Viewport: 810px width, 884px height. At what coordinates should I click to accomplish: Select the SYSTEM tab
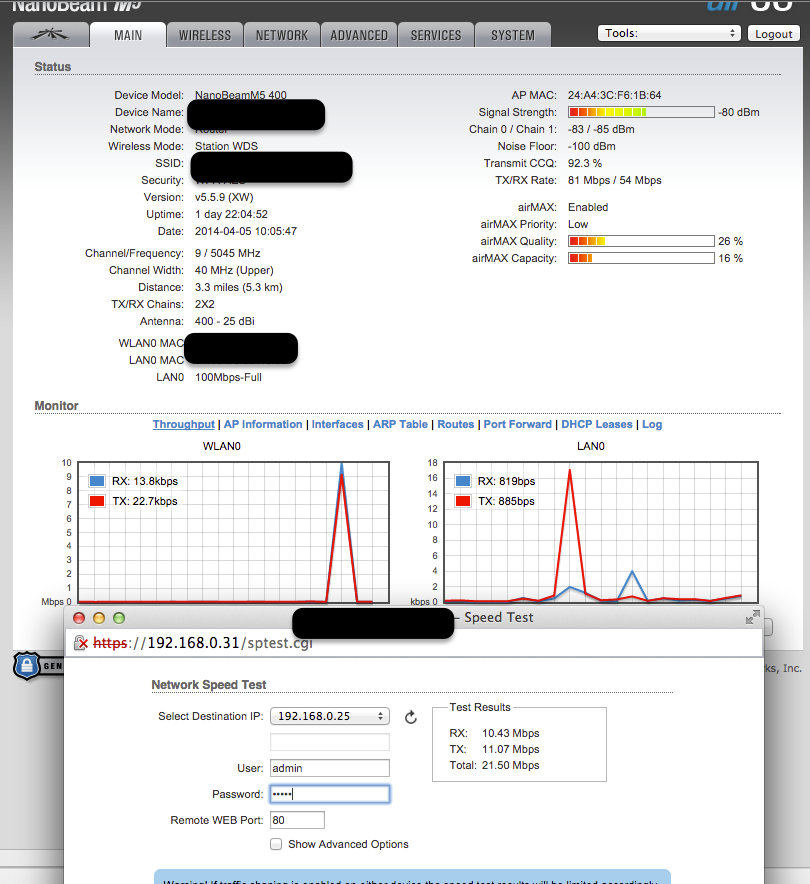click(x=512, y=35)
